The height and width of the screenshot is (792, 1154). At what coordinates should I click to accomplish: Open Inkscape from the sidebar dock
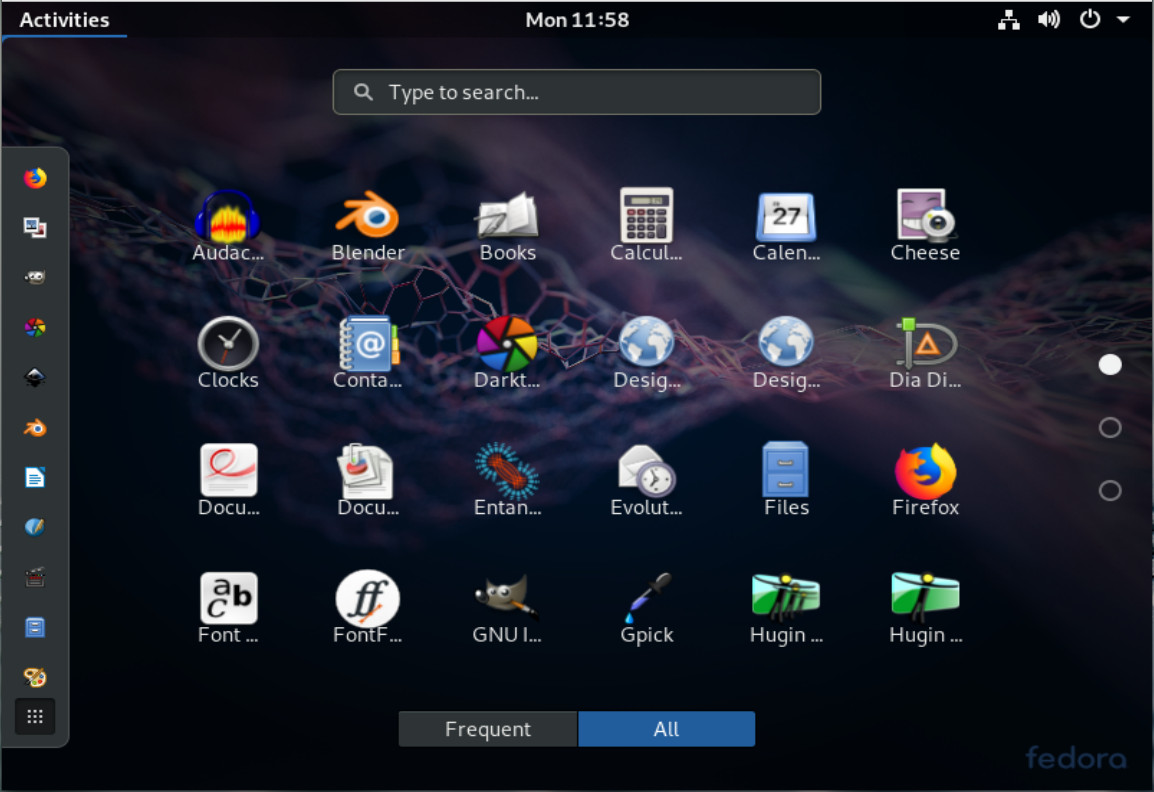pyautogui.click(x=35, y=378)
